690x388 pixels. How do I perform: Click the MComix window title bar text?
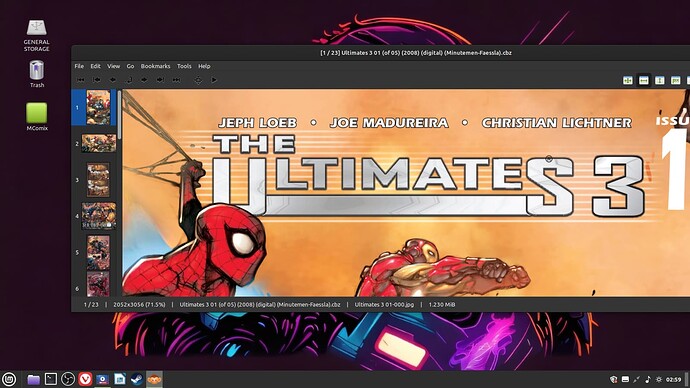(x=415, y=53)
